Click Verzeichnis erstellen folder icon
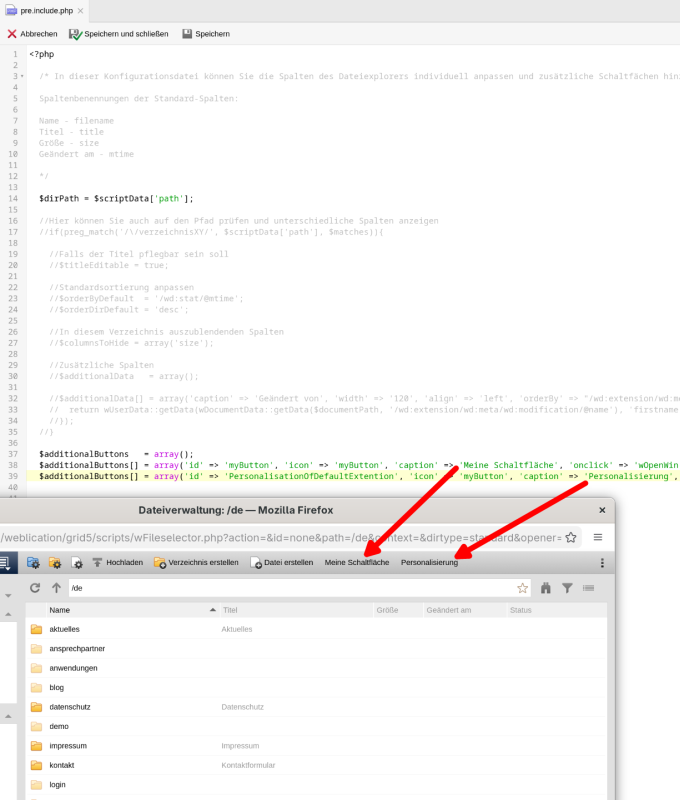680x800 pixels. pos(160,562)
